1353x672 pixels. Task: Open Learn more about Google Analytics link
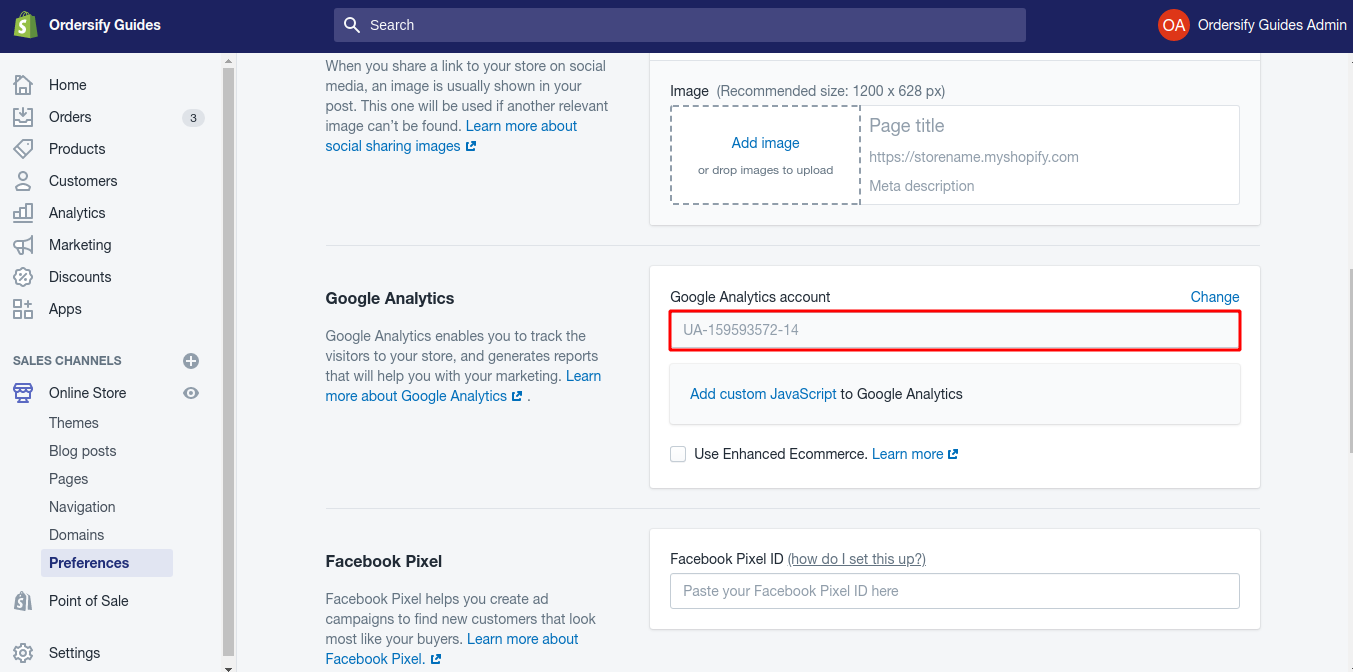click(464, 386)
